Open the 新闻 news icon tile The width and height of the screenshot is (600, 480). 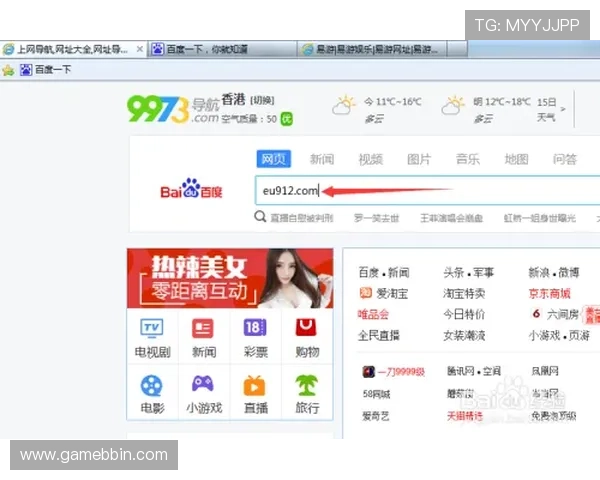pyautogui.click(x=203, y=328)
